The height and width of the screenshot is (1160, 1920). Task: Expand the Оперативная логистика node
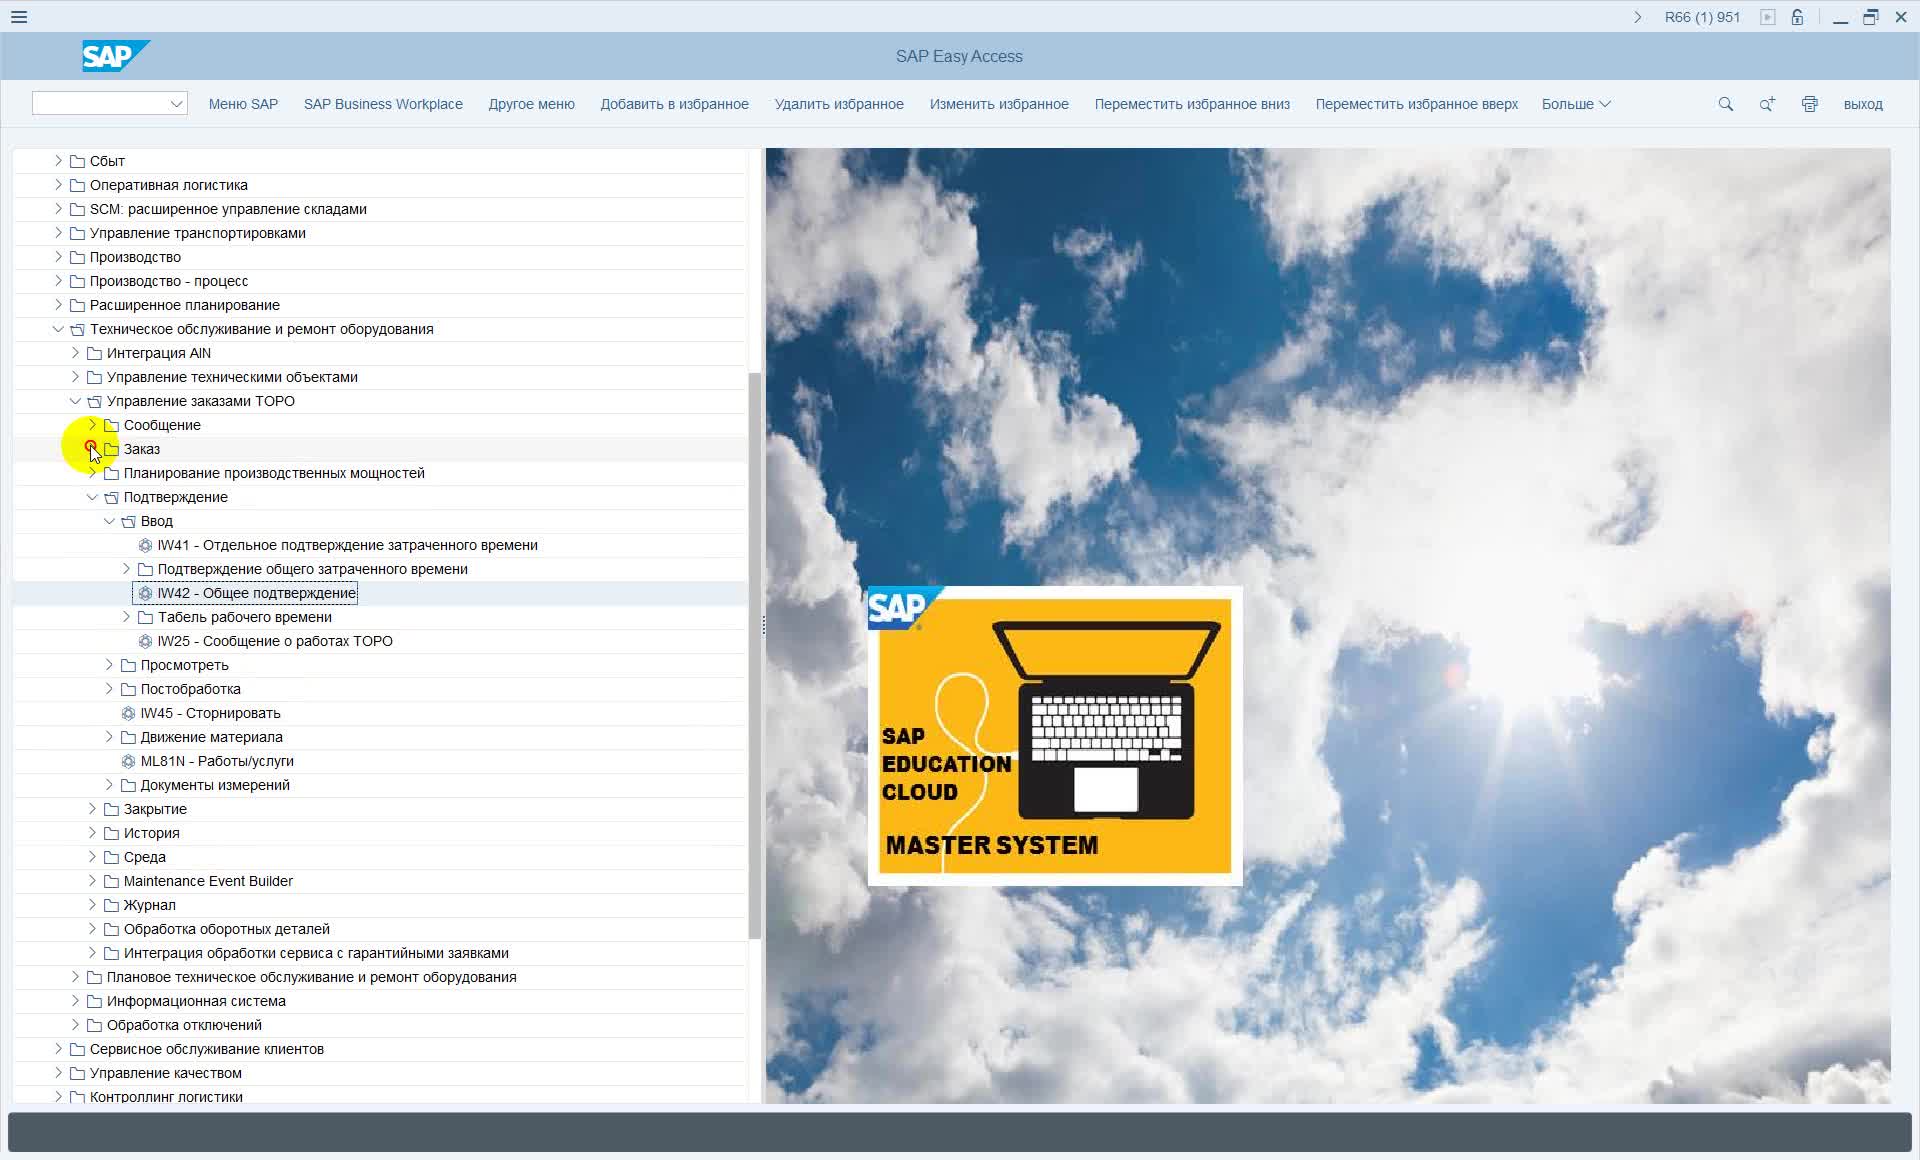coord(58,185)
